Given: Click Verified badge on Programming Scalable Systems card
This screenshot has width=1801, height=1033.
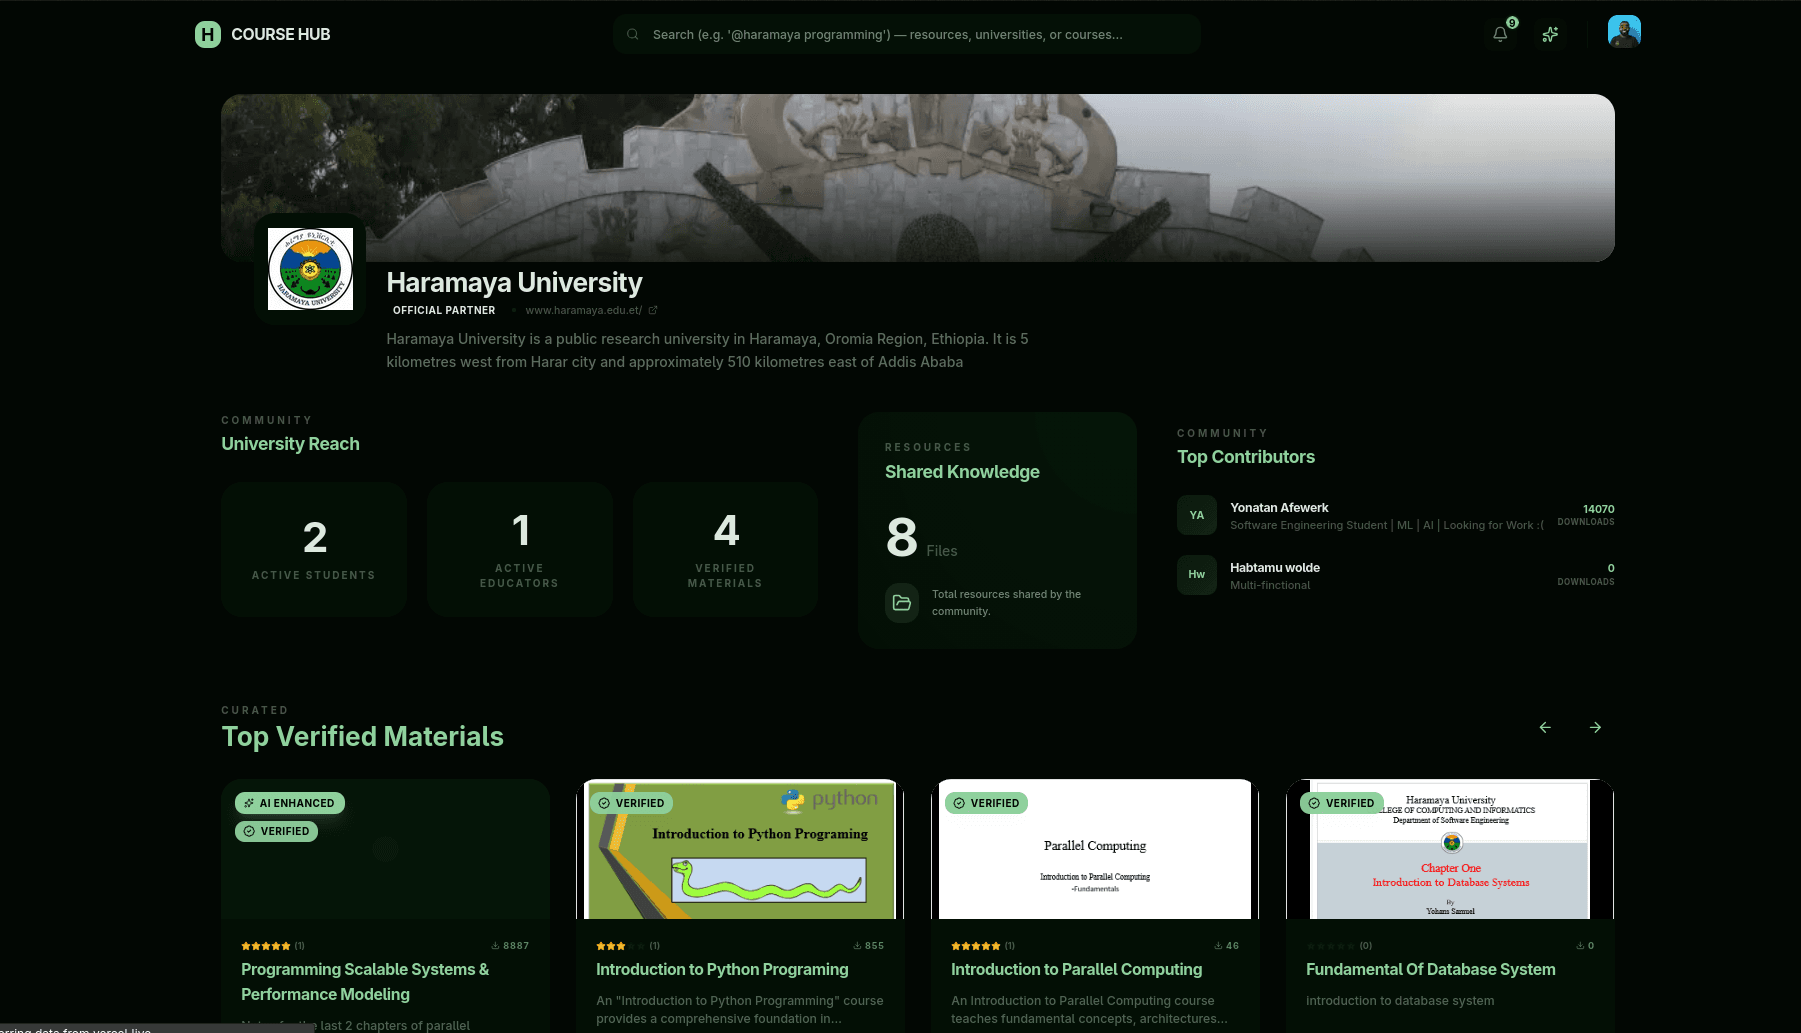Looking at the screenshot, I should point(276,831).
